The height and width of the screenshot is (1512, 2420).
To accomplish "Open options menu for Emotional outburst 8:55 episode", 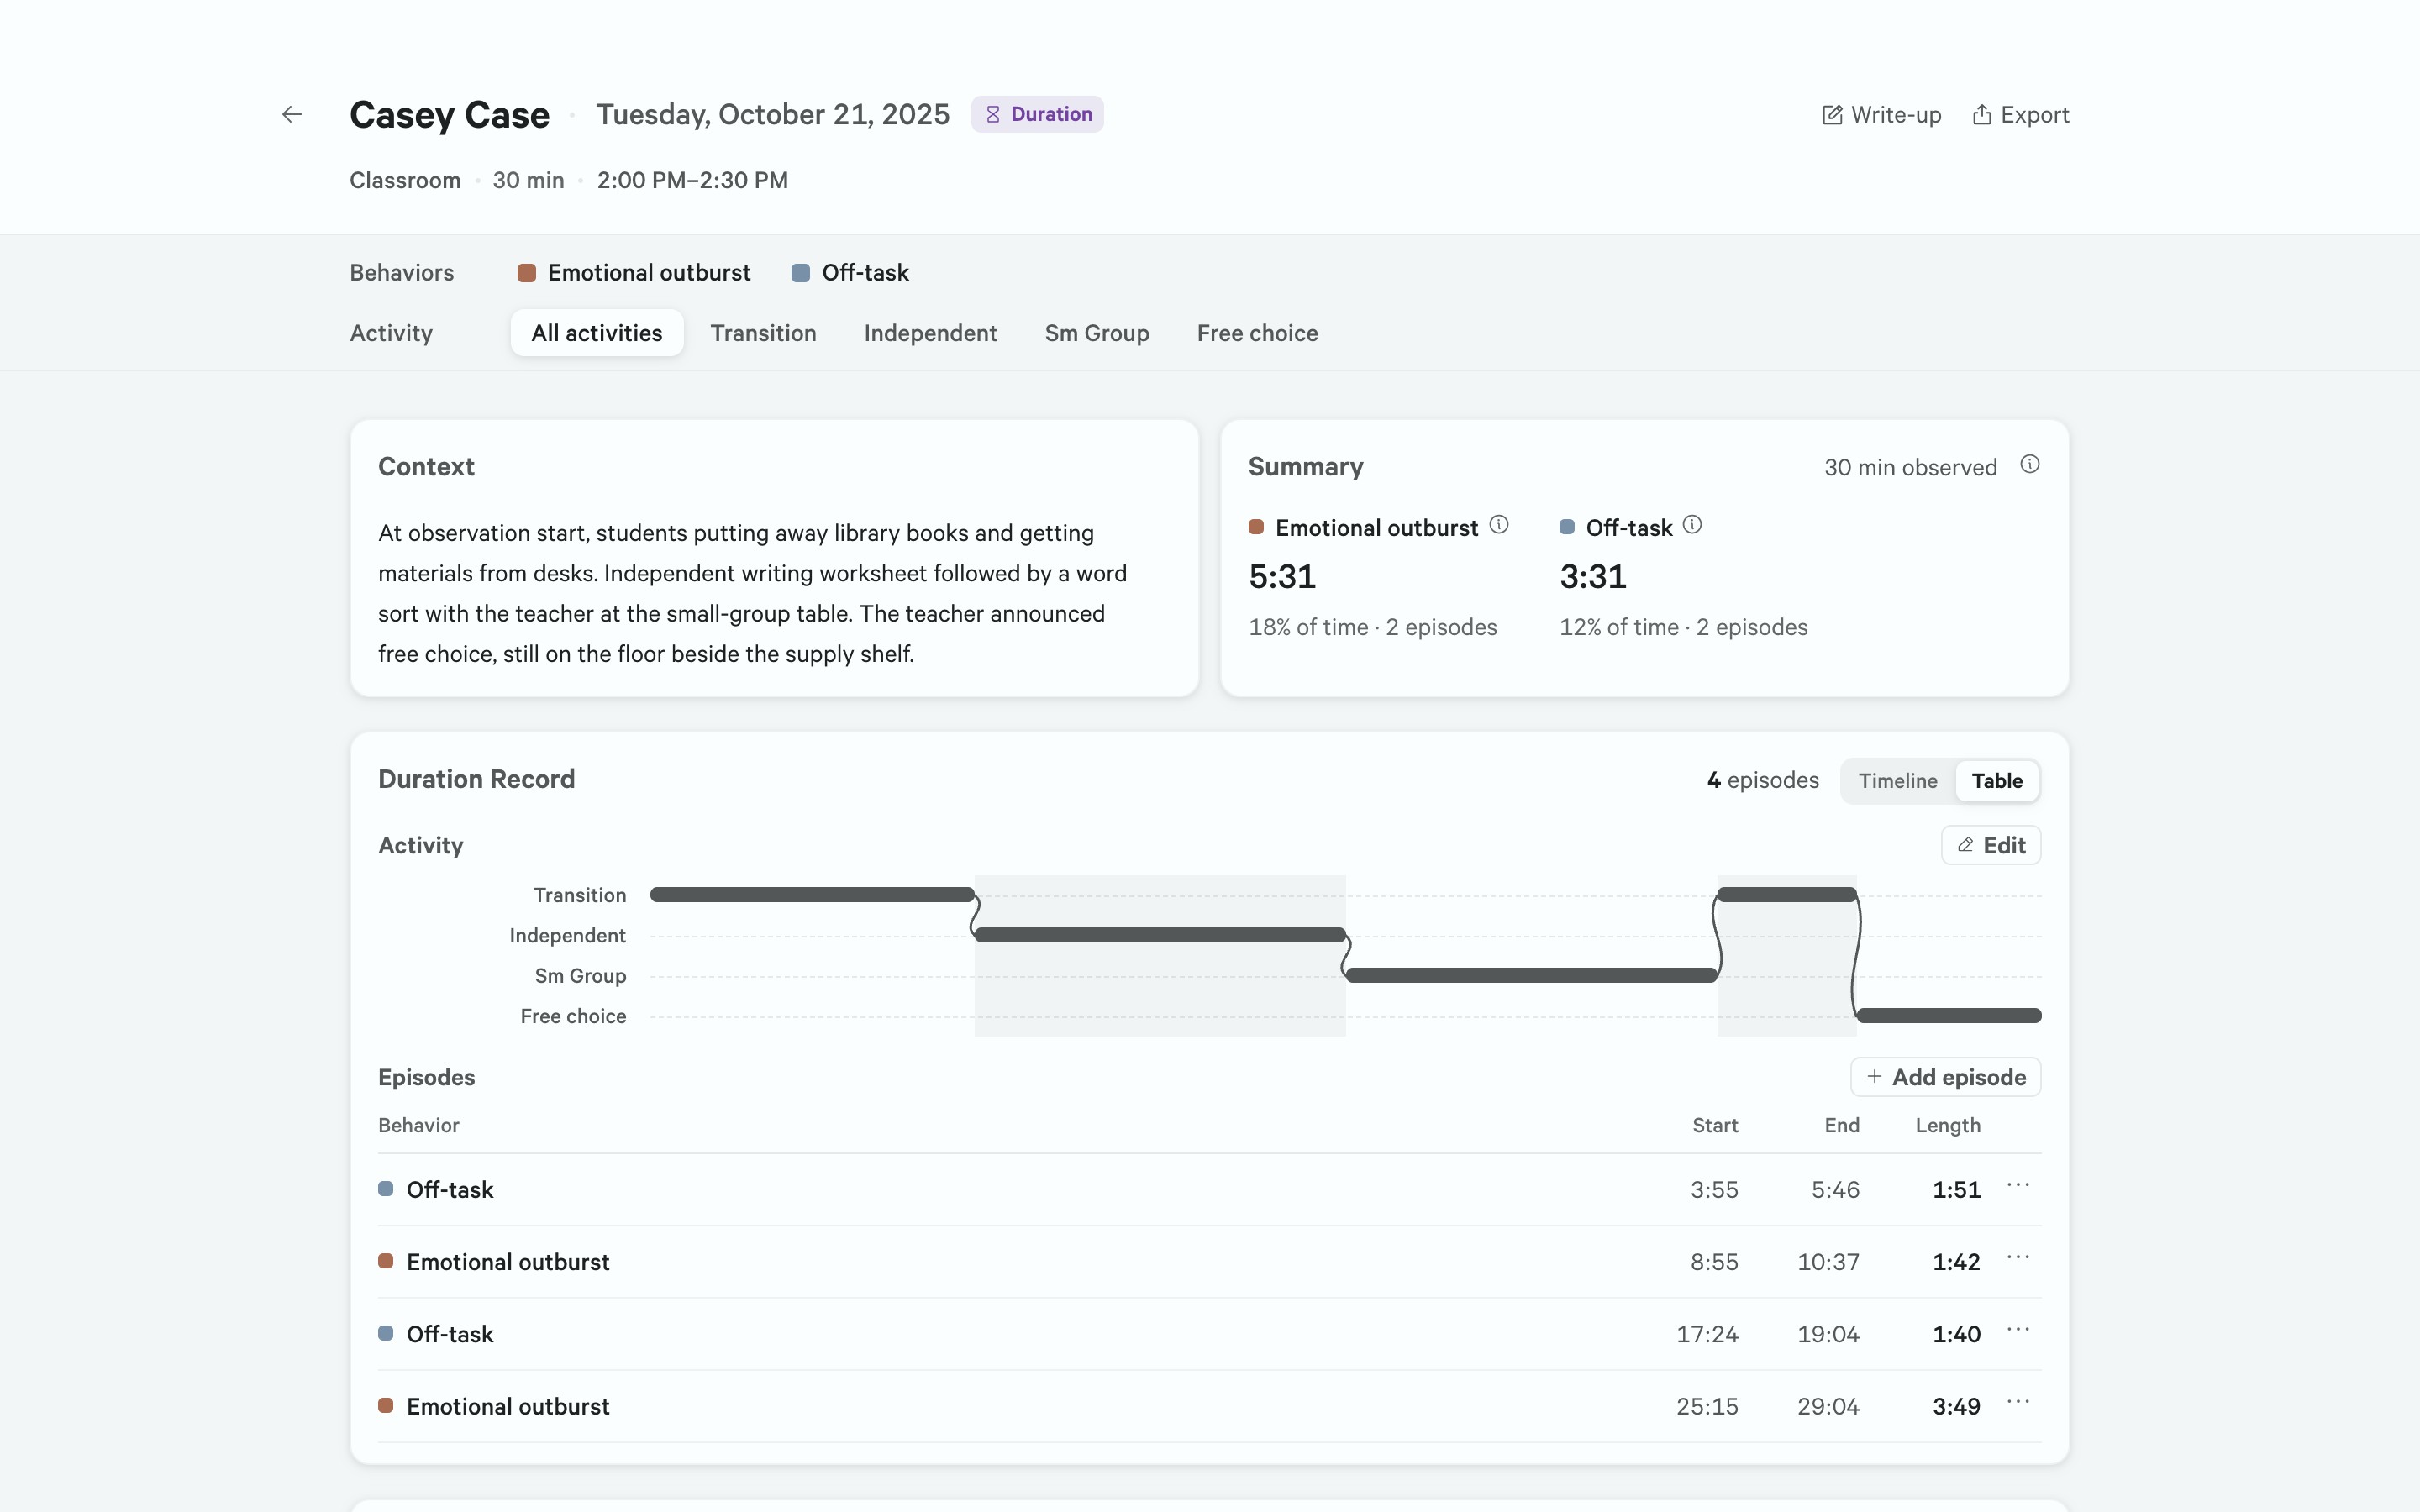I will 2018,1258.
